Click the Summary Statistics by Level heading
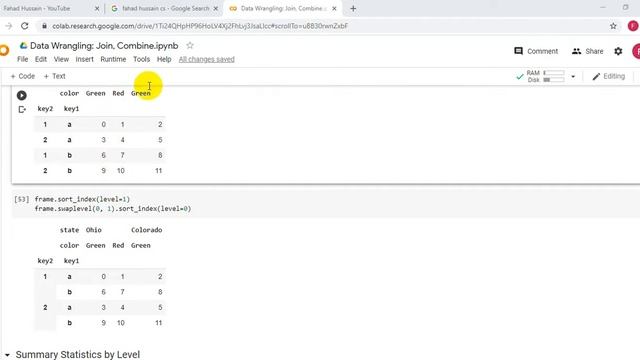The height and width of the screenshot is (360, 640). (x=78, y=355)
